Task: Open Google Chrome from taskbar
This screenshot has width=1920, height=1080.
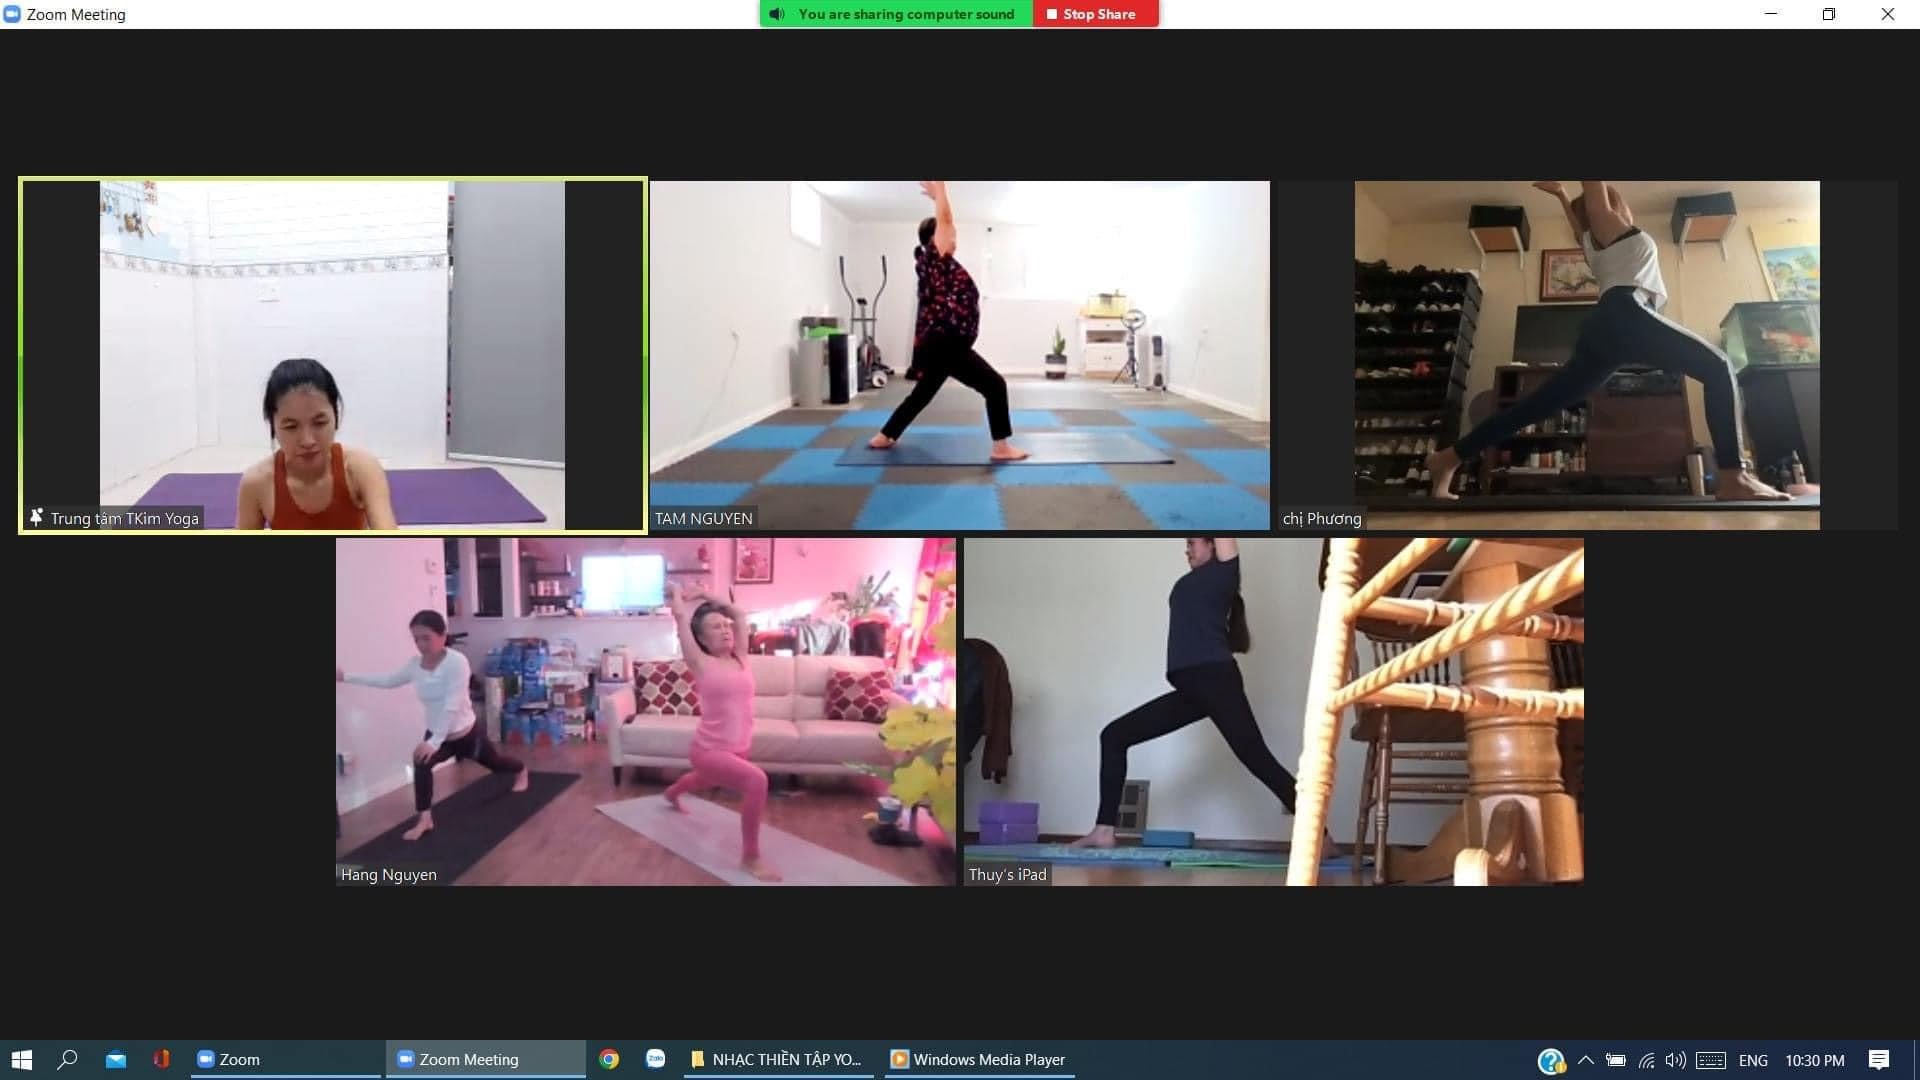Action: pos(609,1059)
